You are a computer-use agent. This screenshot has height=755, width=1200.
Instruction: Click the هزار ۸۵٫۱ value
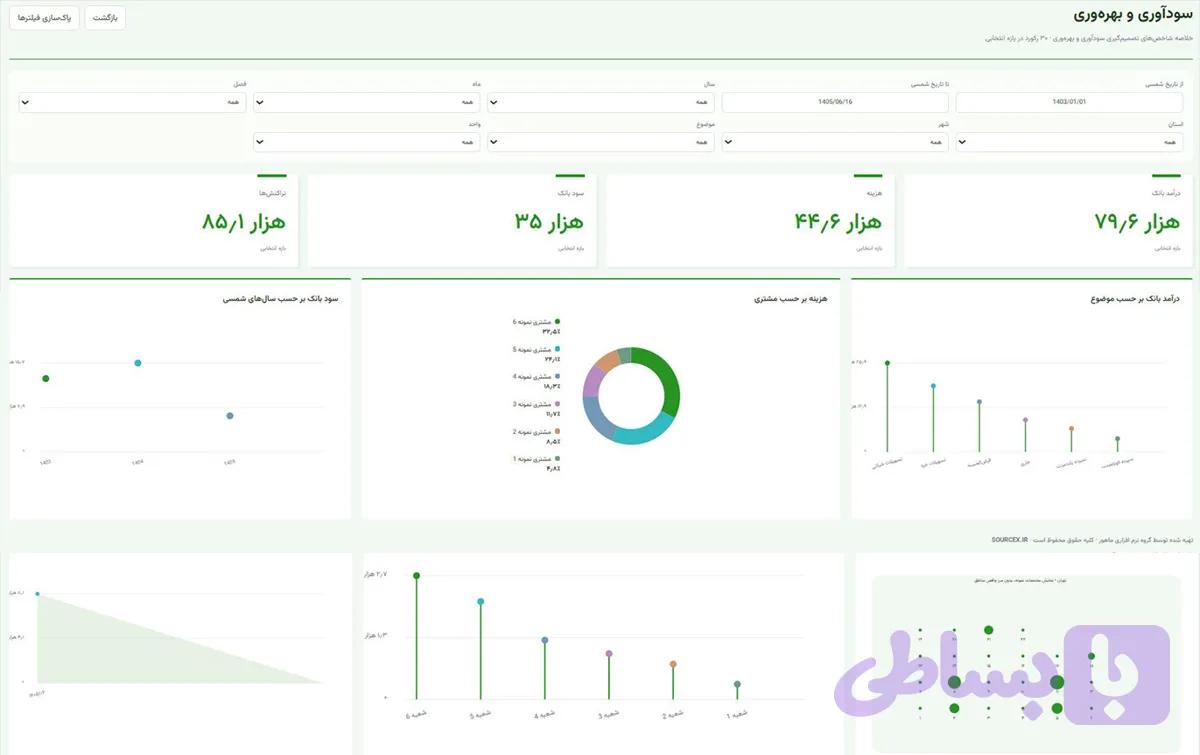[244, 222]
